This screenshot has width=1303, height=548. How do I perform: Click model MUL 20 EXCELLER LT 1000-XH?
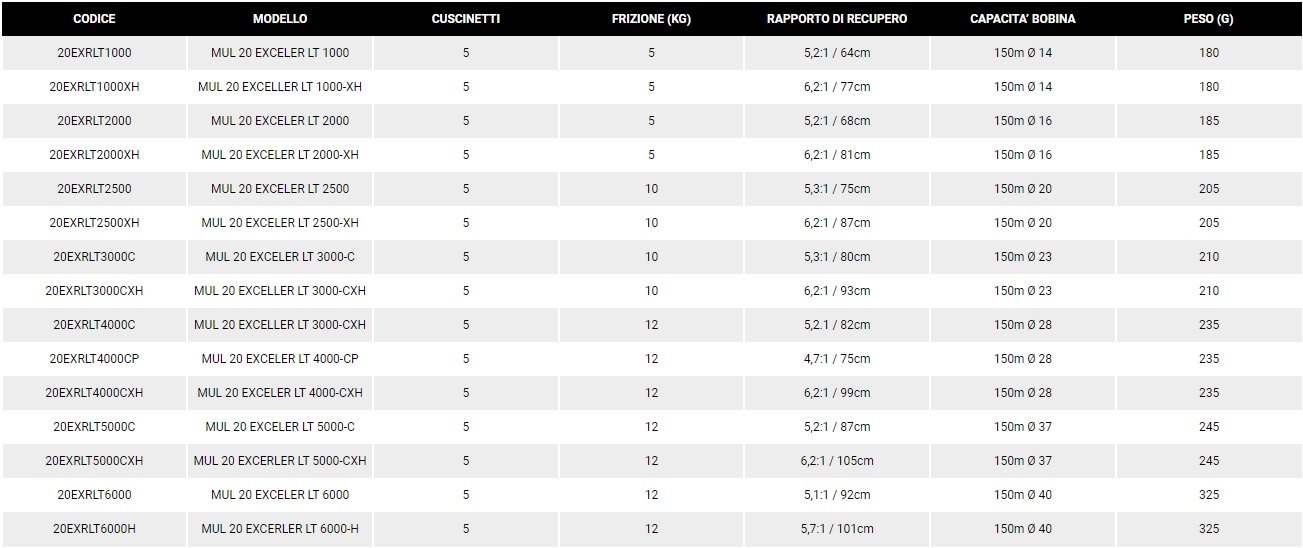click(280, 87)
